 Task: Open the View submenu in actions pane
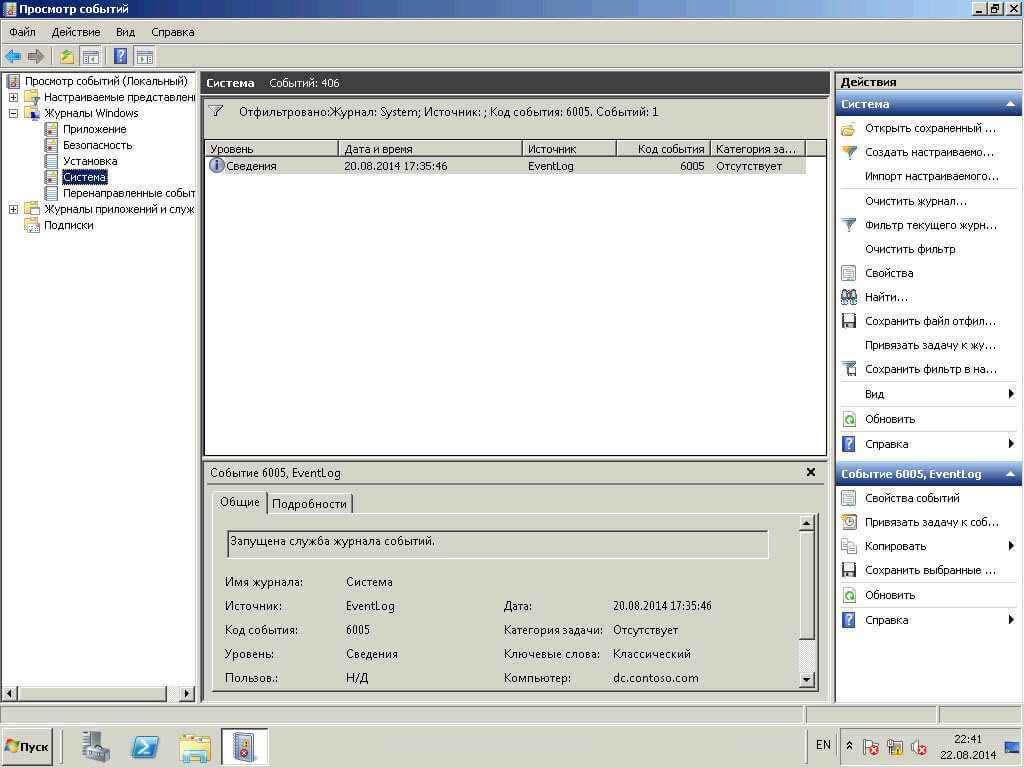[x=874, y=394]
